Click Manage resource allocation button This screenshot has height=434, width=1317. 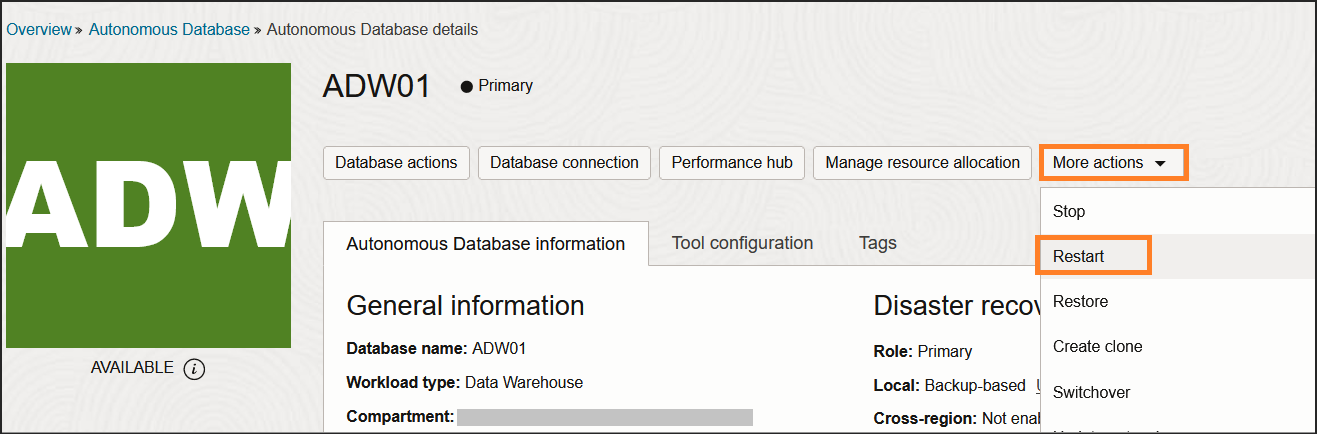(x=922, y=163)
